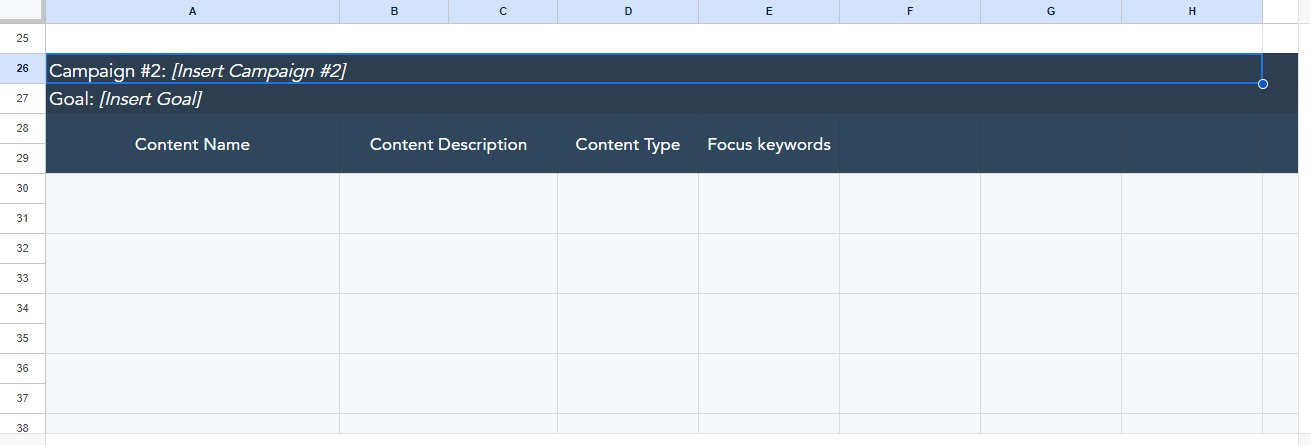Click the Campaign #2 title cell
The height and width of the screenshot is (445, 1311).
pyautogui.click(x=654, y=69)
